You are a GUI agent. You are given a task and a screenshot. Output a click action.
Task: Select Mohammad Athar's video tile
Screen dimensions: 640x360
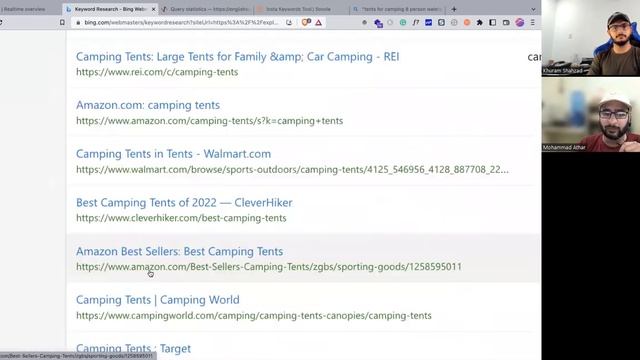tap(591, 114)
